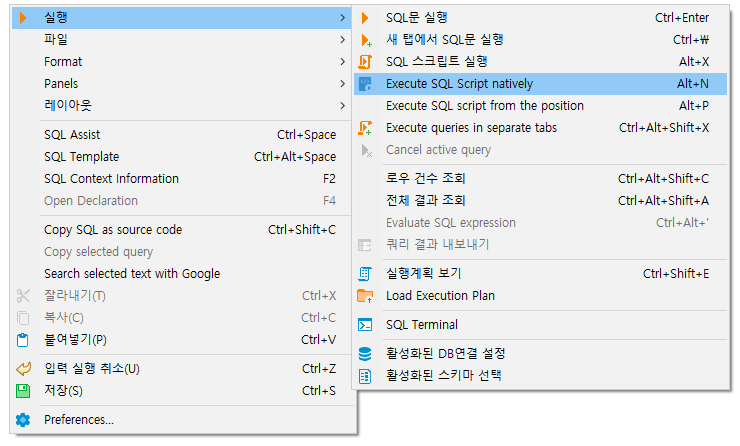Screen dimensions: 740x446
Task: Click the 실행계획 보기 plan icon
Action: [365, 274]
